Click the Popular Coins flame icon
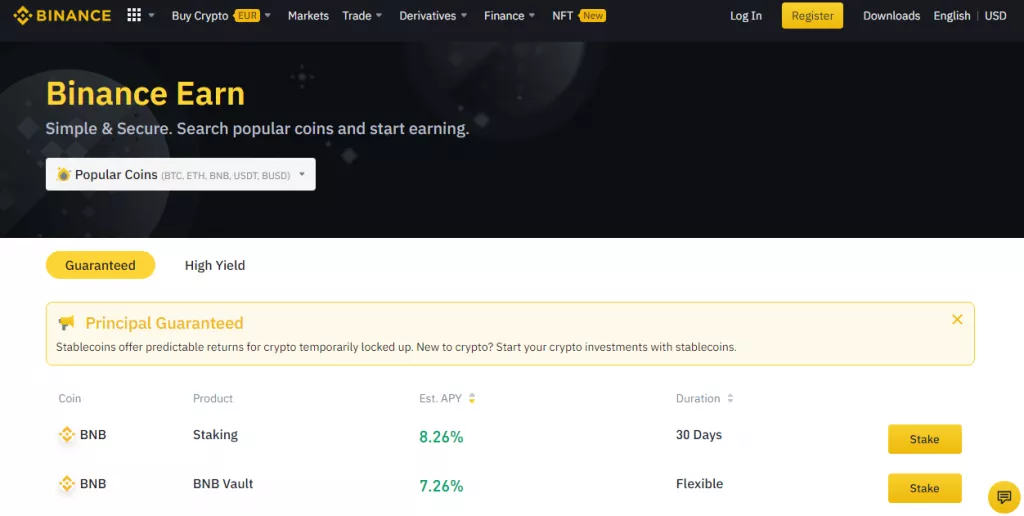 (63, 174)
